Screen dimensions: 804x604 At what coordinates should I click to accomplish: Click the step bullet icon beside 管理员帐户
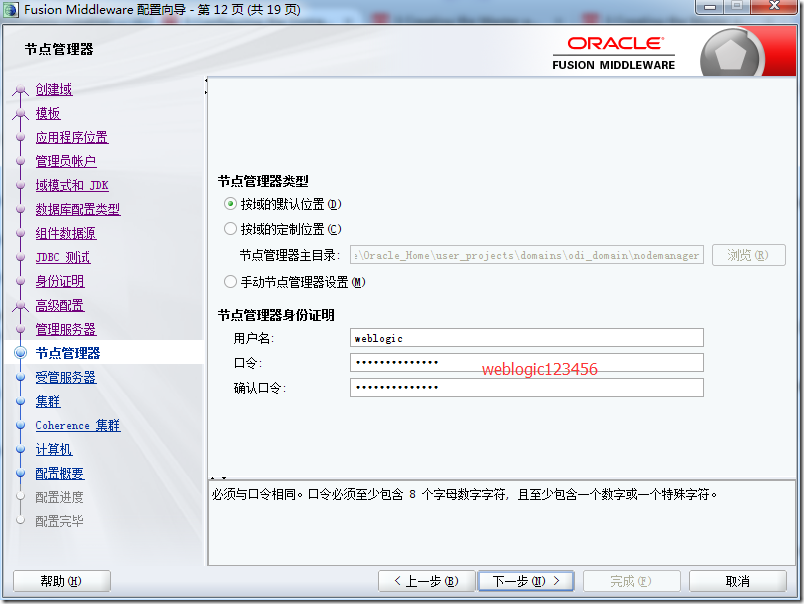pos(21,161)
